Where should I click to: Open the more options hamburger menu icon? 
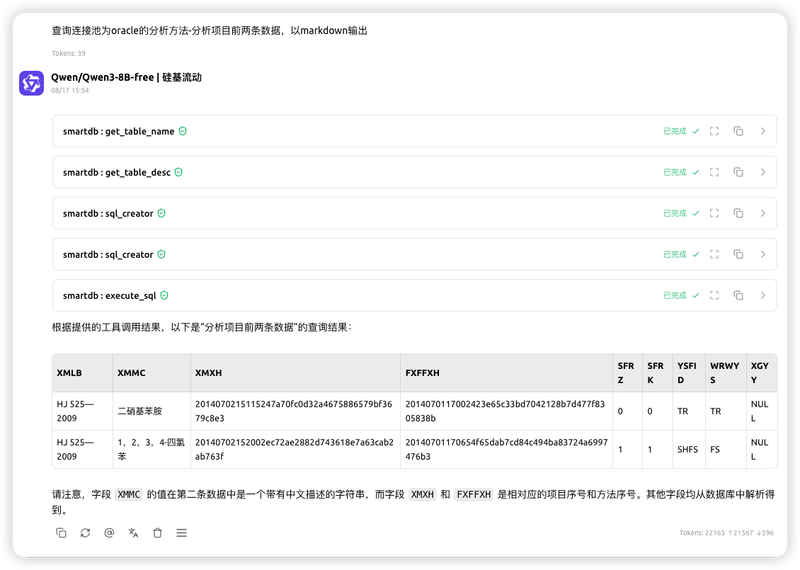(x=182, y=533)
